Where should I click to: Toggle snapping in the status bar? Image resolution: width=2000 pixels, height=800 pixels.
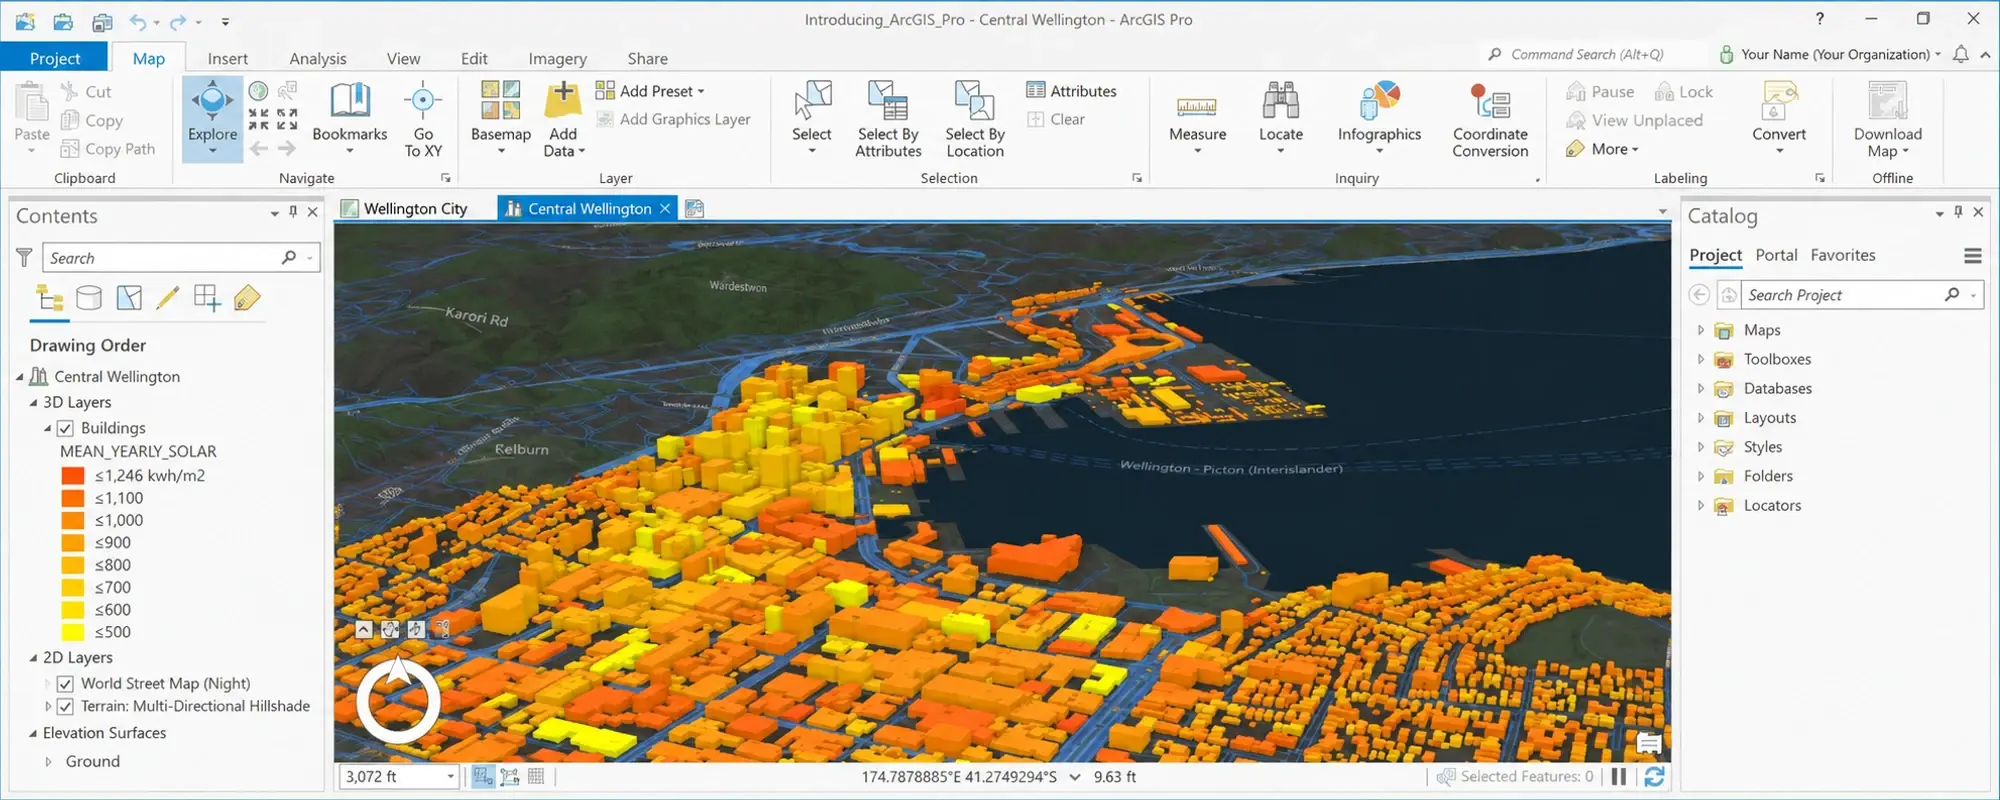click(483, 777)
